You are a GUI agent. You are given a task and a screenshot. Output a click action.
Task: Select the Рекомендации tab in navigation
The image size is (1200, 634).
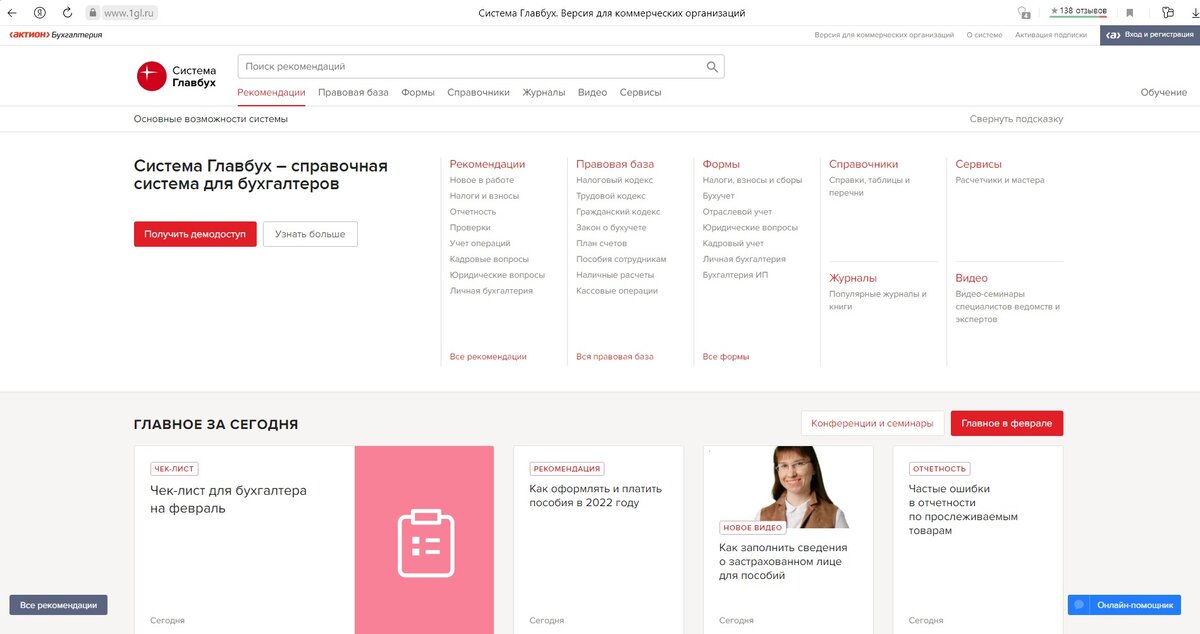coord(271,92)
